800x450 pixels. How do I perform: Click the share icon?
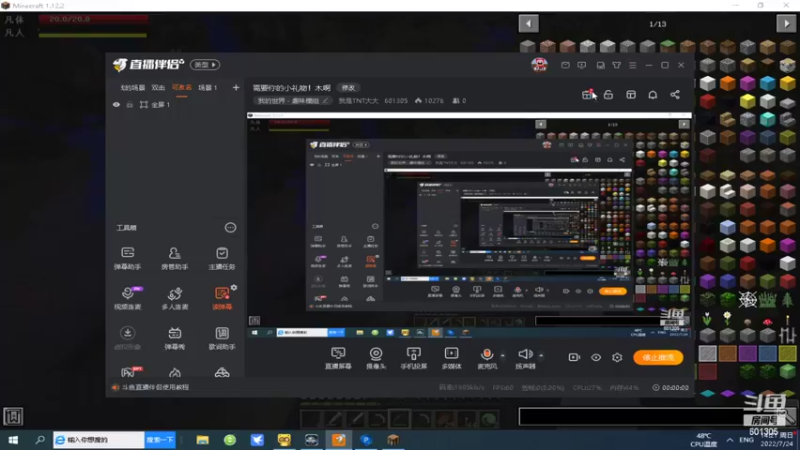pos(674,95)
